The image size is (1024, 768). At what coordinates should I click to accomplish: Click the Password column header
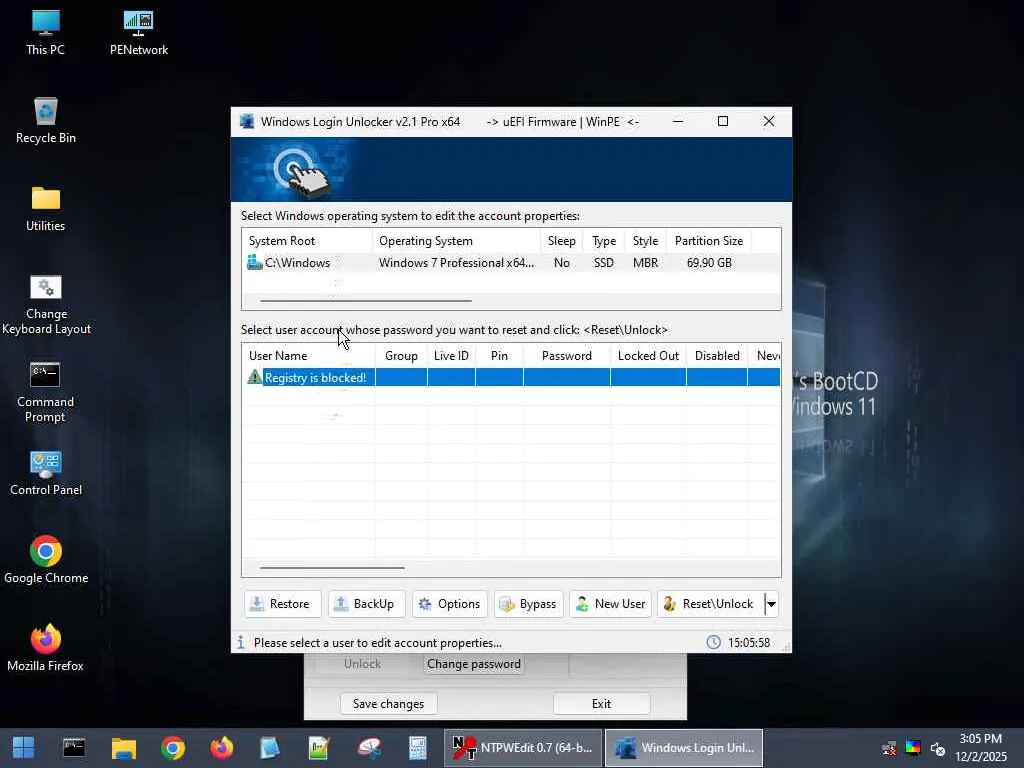566,356
